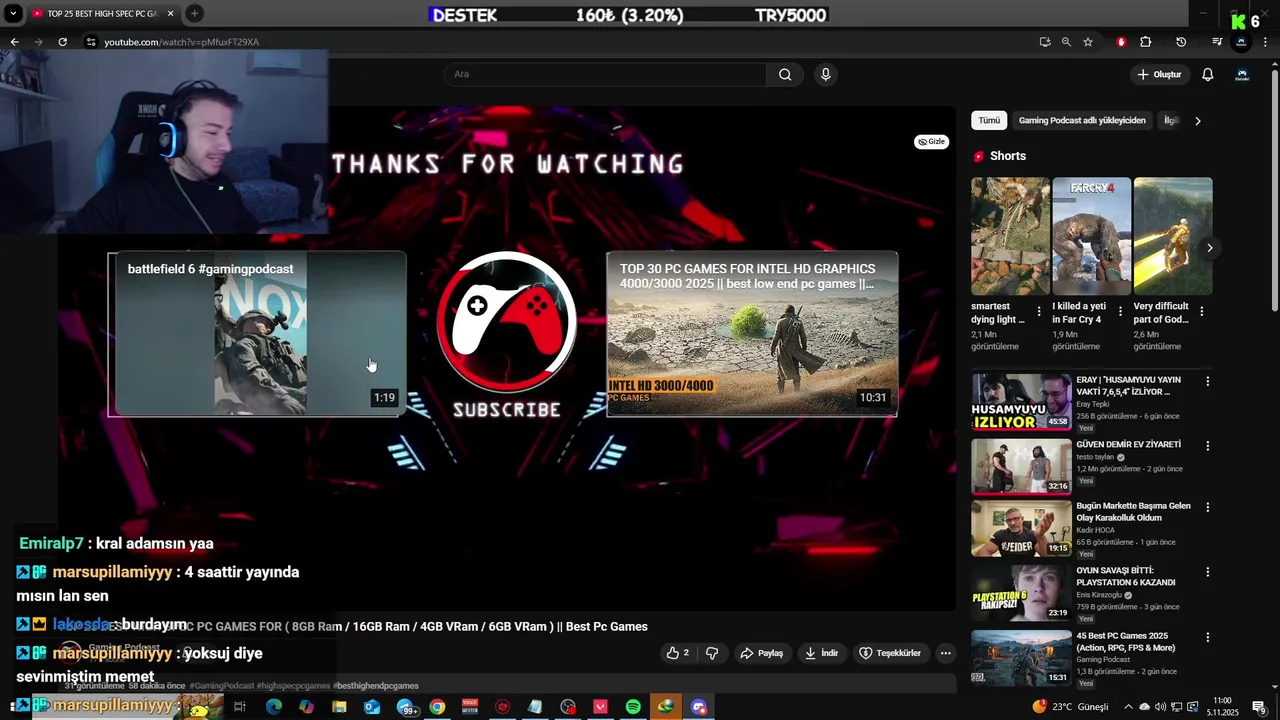This screenshot has width=1280, height=720.
Task: Open Outlook from the taskbar
Action: pyautogui.click(x=372, y=707)
